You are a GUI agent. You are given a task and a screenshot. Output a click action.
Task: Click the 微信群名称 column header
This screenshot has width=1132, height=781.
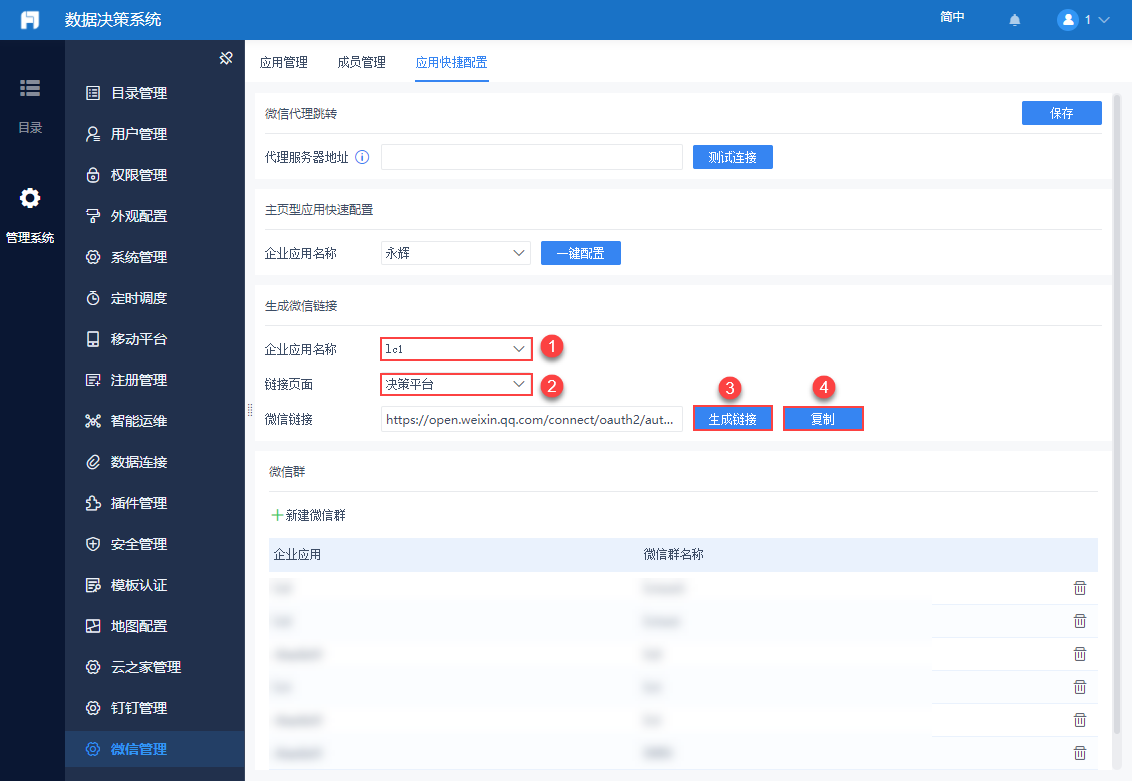pyautogui.click(x=674, y=554)
